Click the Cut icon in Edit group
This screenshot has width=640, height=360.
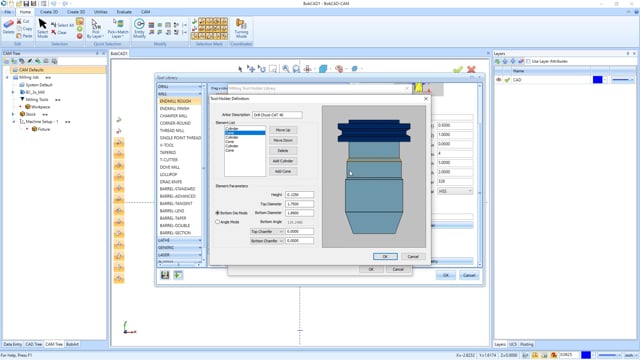(x=19, y=21)
